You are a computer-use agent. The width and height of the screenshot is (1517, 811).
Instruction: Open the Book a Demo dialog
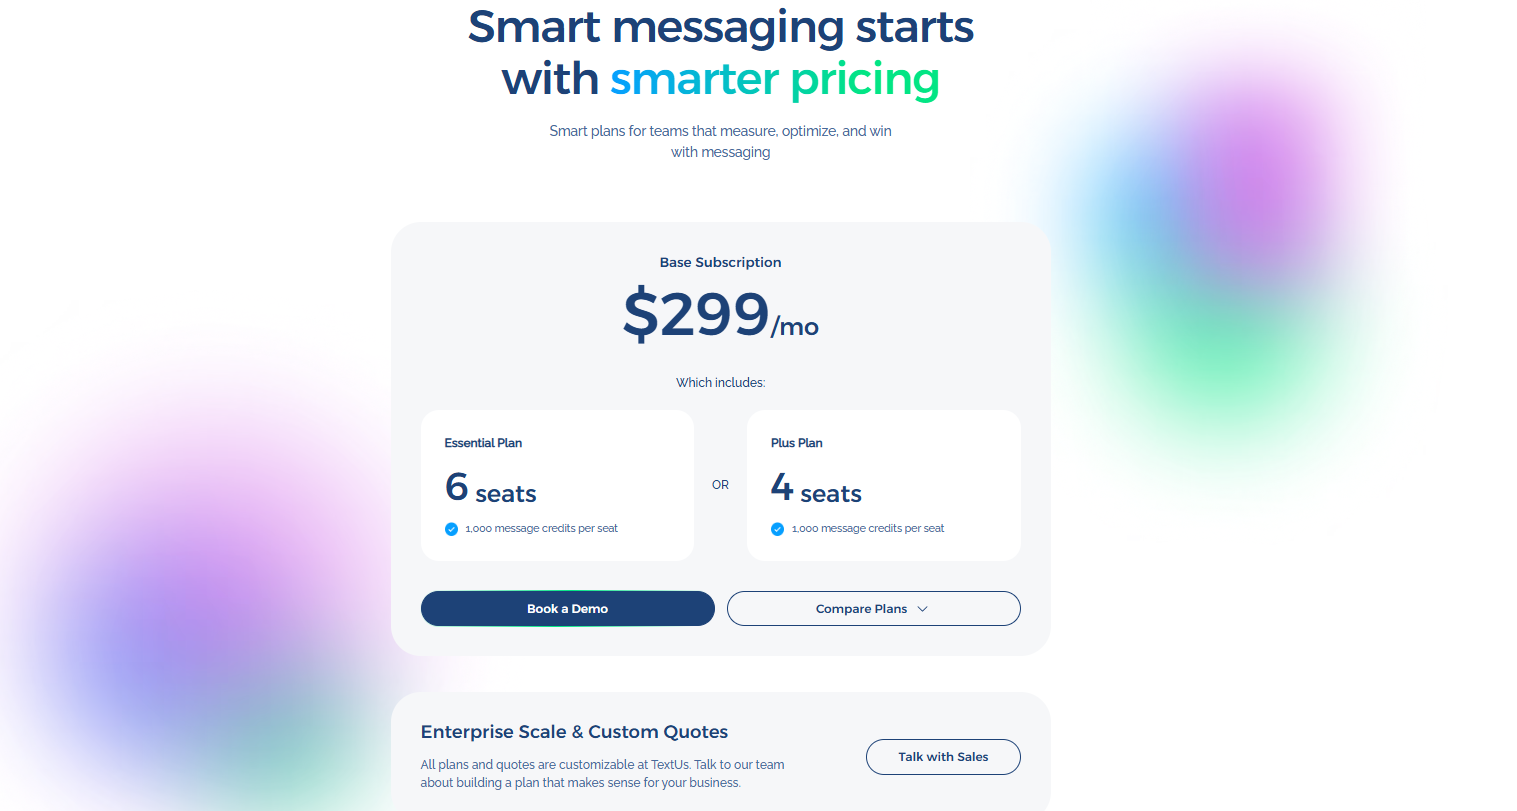click(567, 608)
